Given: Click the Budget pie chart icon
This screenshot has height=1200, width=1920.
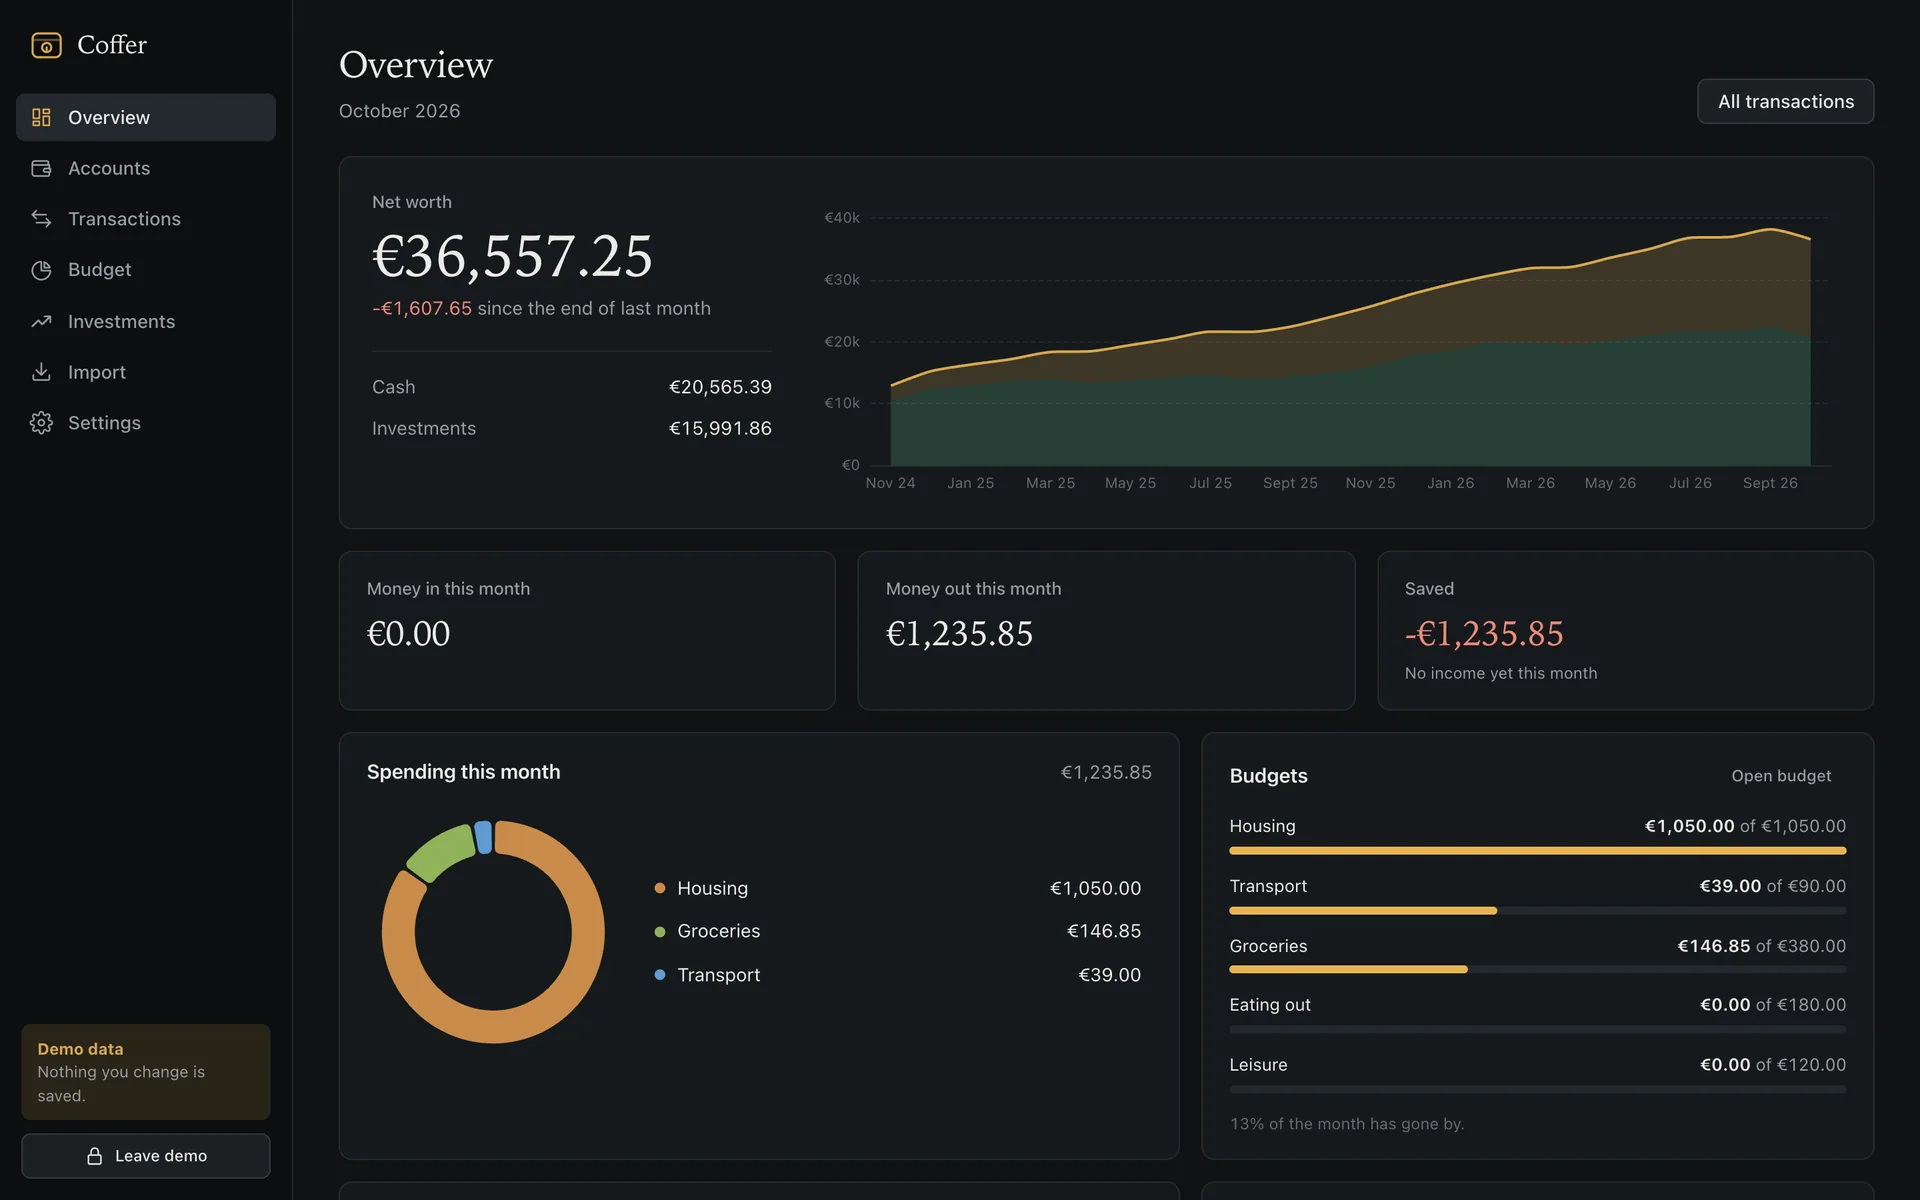Looking at the screenshot, I should click(41, 270).
